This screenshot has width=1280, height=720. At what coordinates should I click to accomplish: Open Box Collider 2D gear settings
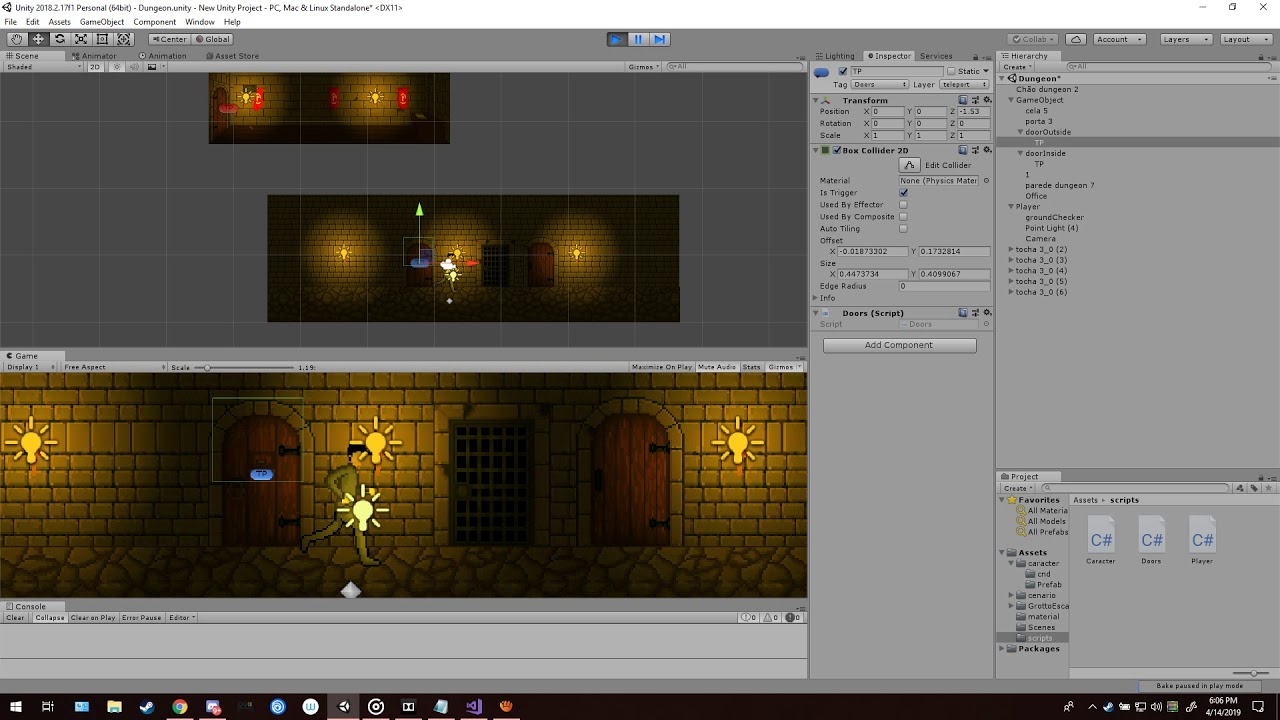986,150
